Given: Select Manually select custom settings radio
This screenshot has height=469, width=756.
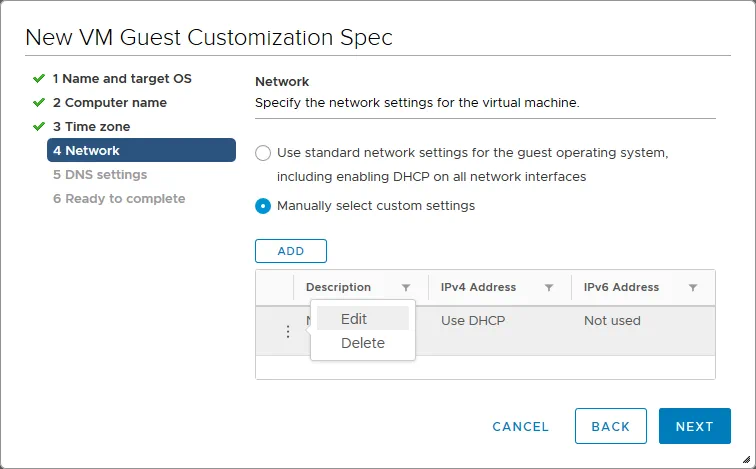Looking at the screenshot, I should pyautogui.click(x=263, y=206).
